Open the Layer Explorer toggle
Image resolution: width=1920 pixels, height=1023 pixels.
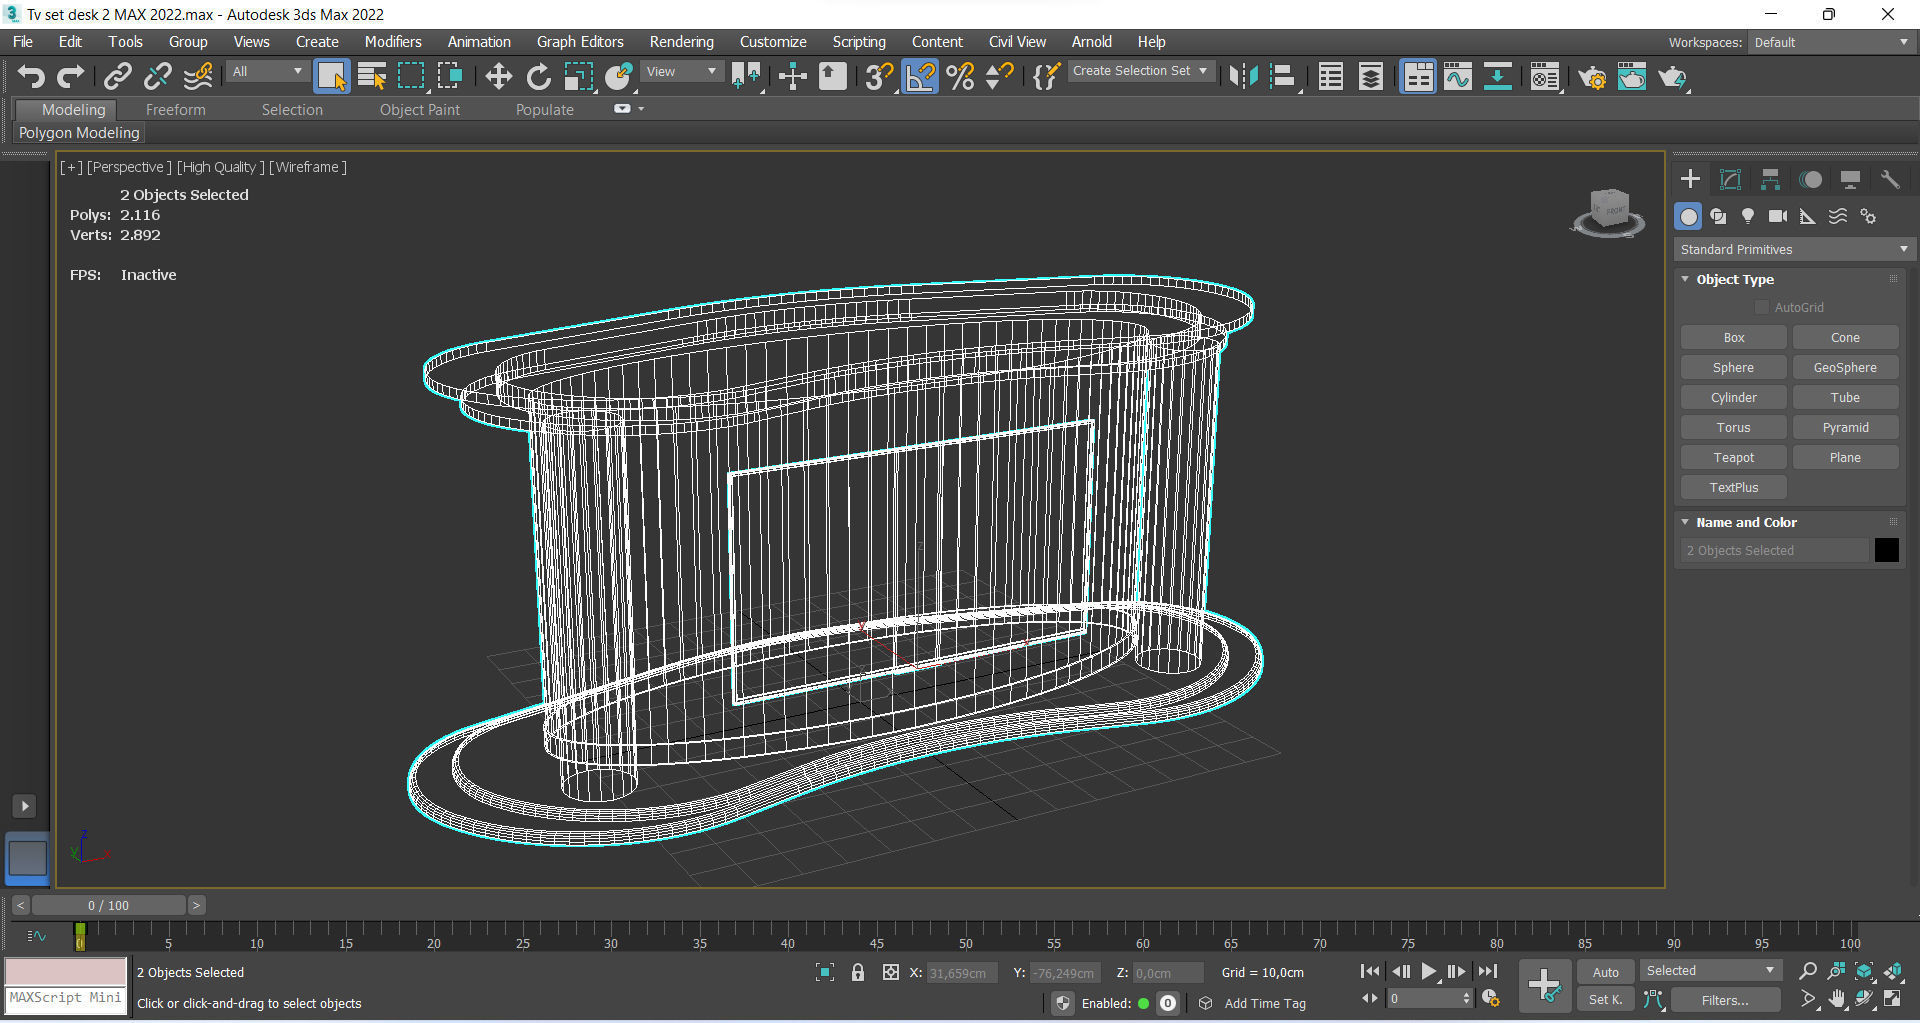[1371, 77]
